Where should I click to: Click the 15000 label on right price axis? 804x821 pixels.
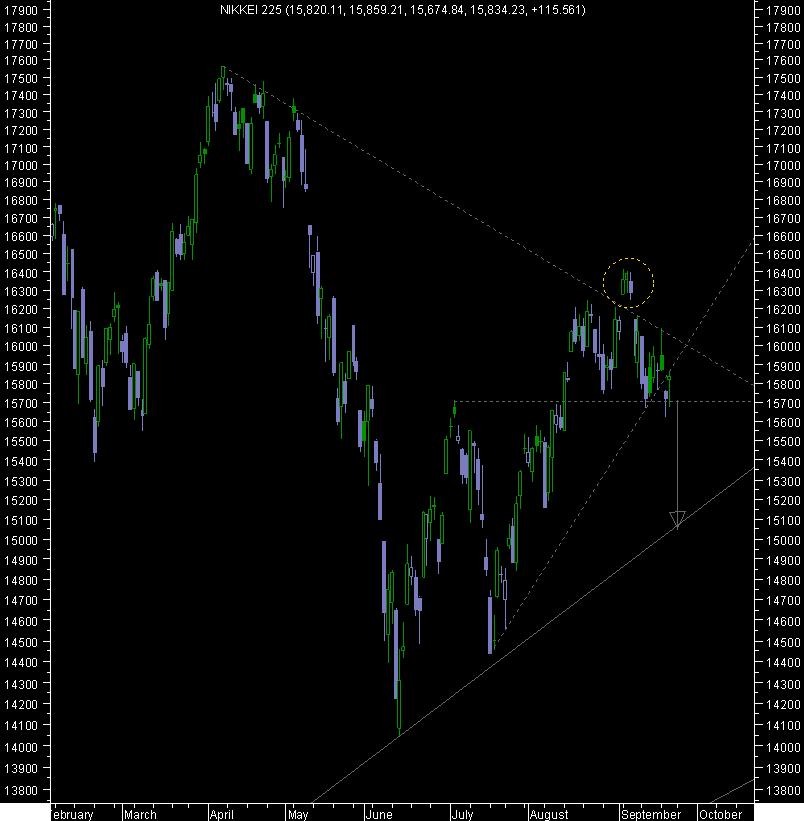[783, 540]
